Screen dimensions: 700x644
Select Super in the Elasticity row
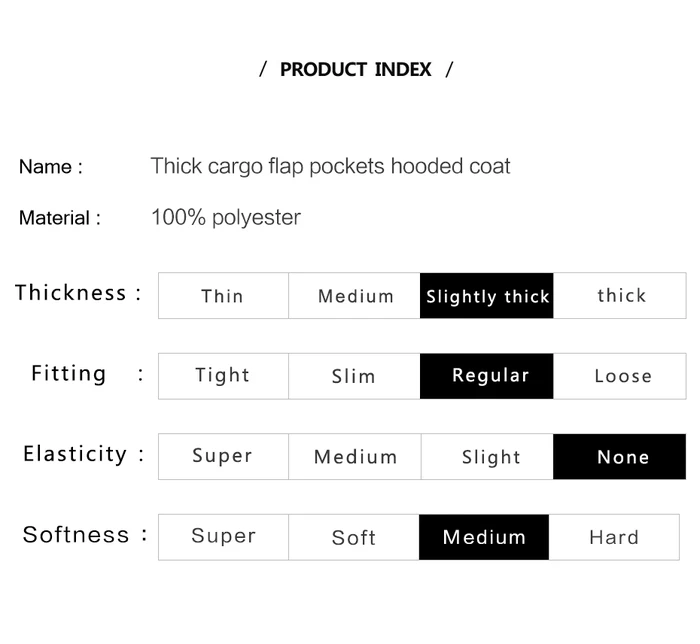pyautogui.click(x=223, y=457)
